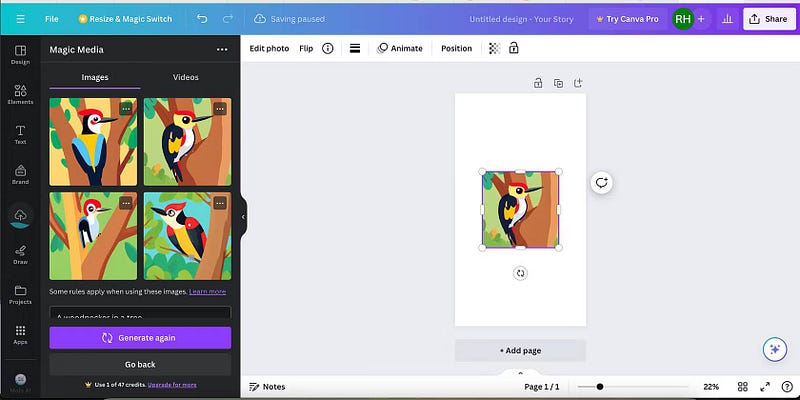Click the woodpecker prompt text field
The image size is (800, 400).
[140, 313]
